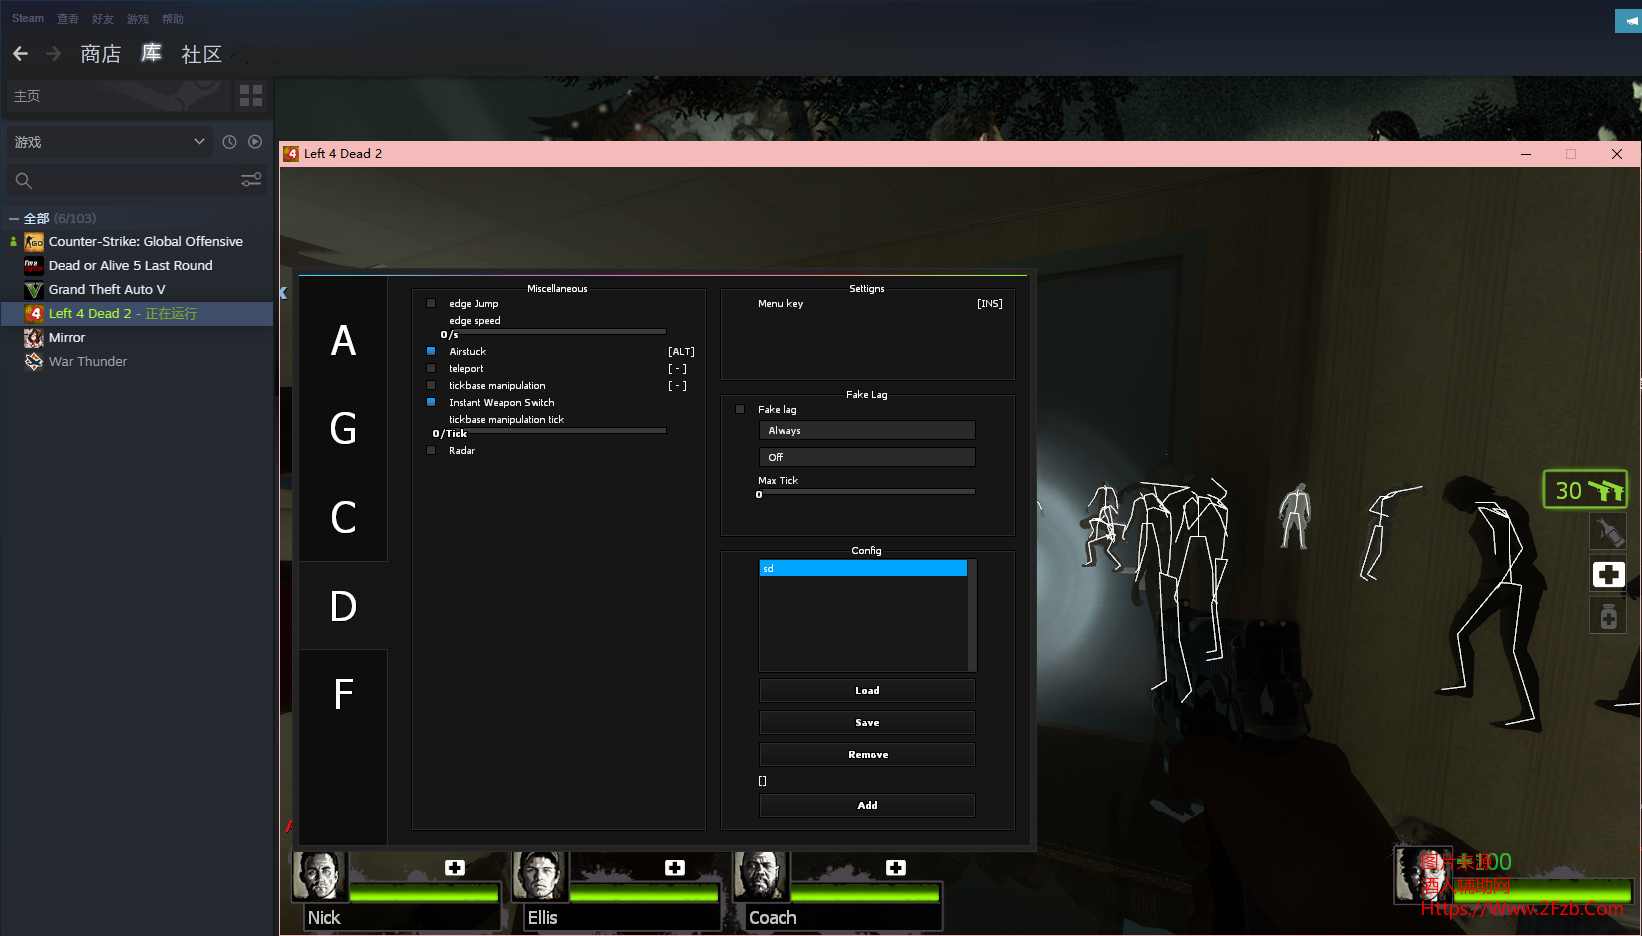Enable the Radar checkbox
1642x936 pixels.
click(x=431, y=450)
